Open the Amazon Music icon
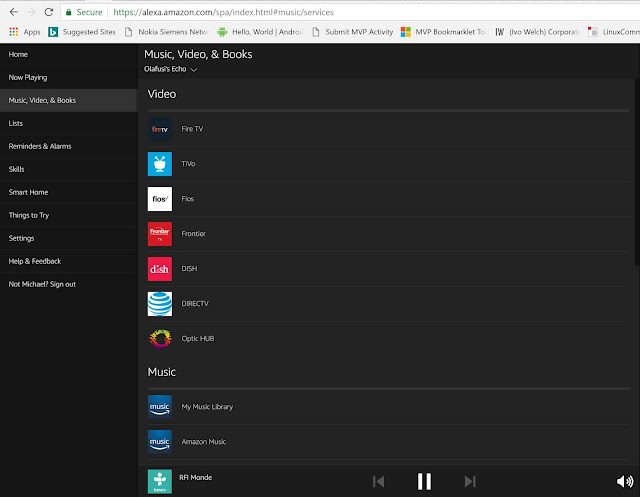This screenshot has height=497, width=640. (160, 442)
